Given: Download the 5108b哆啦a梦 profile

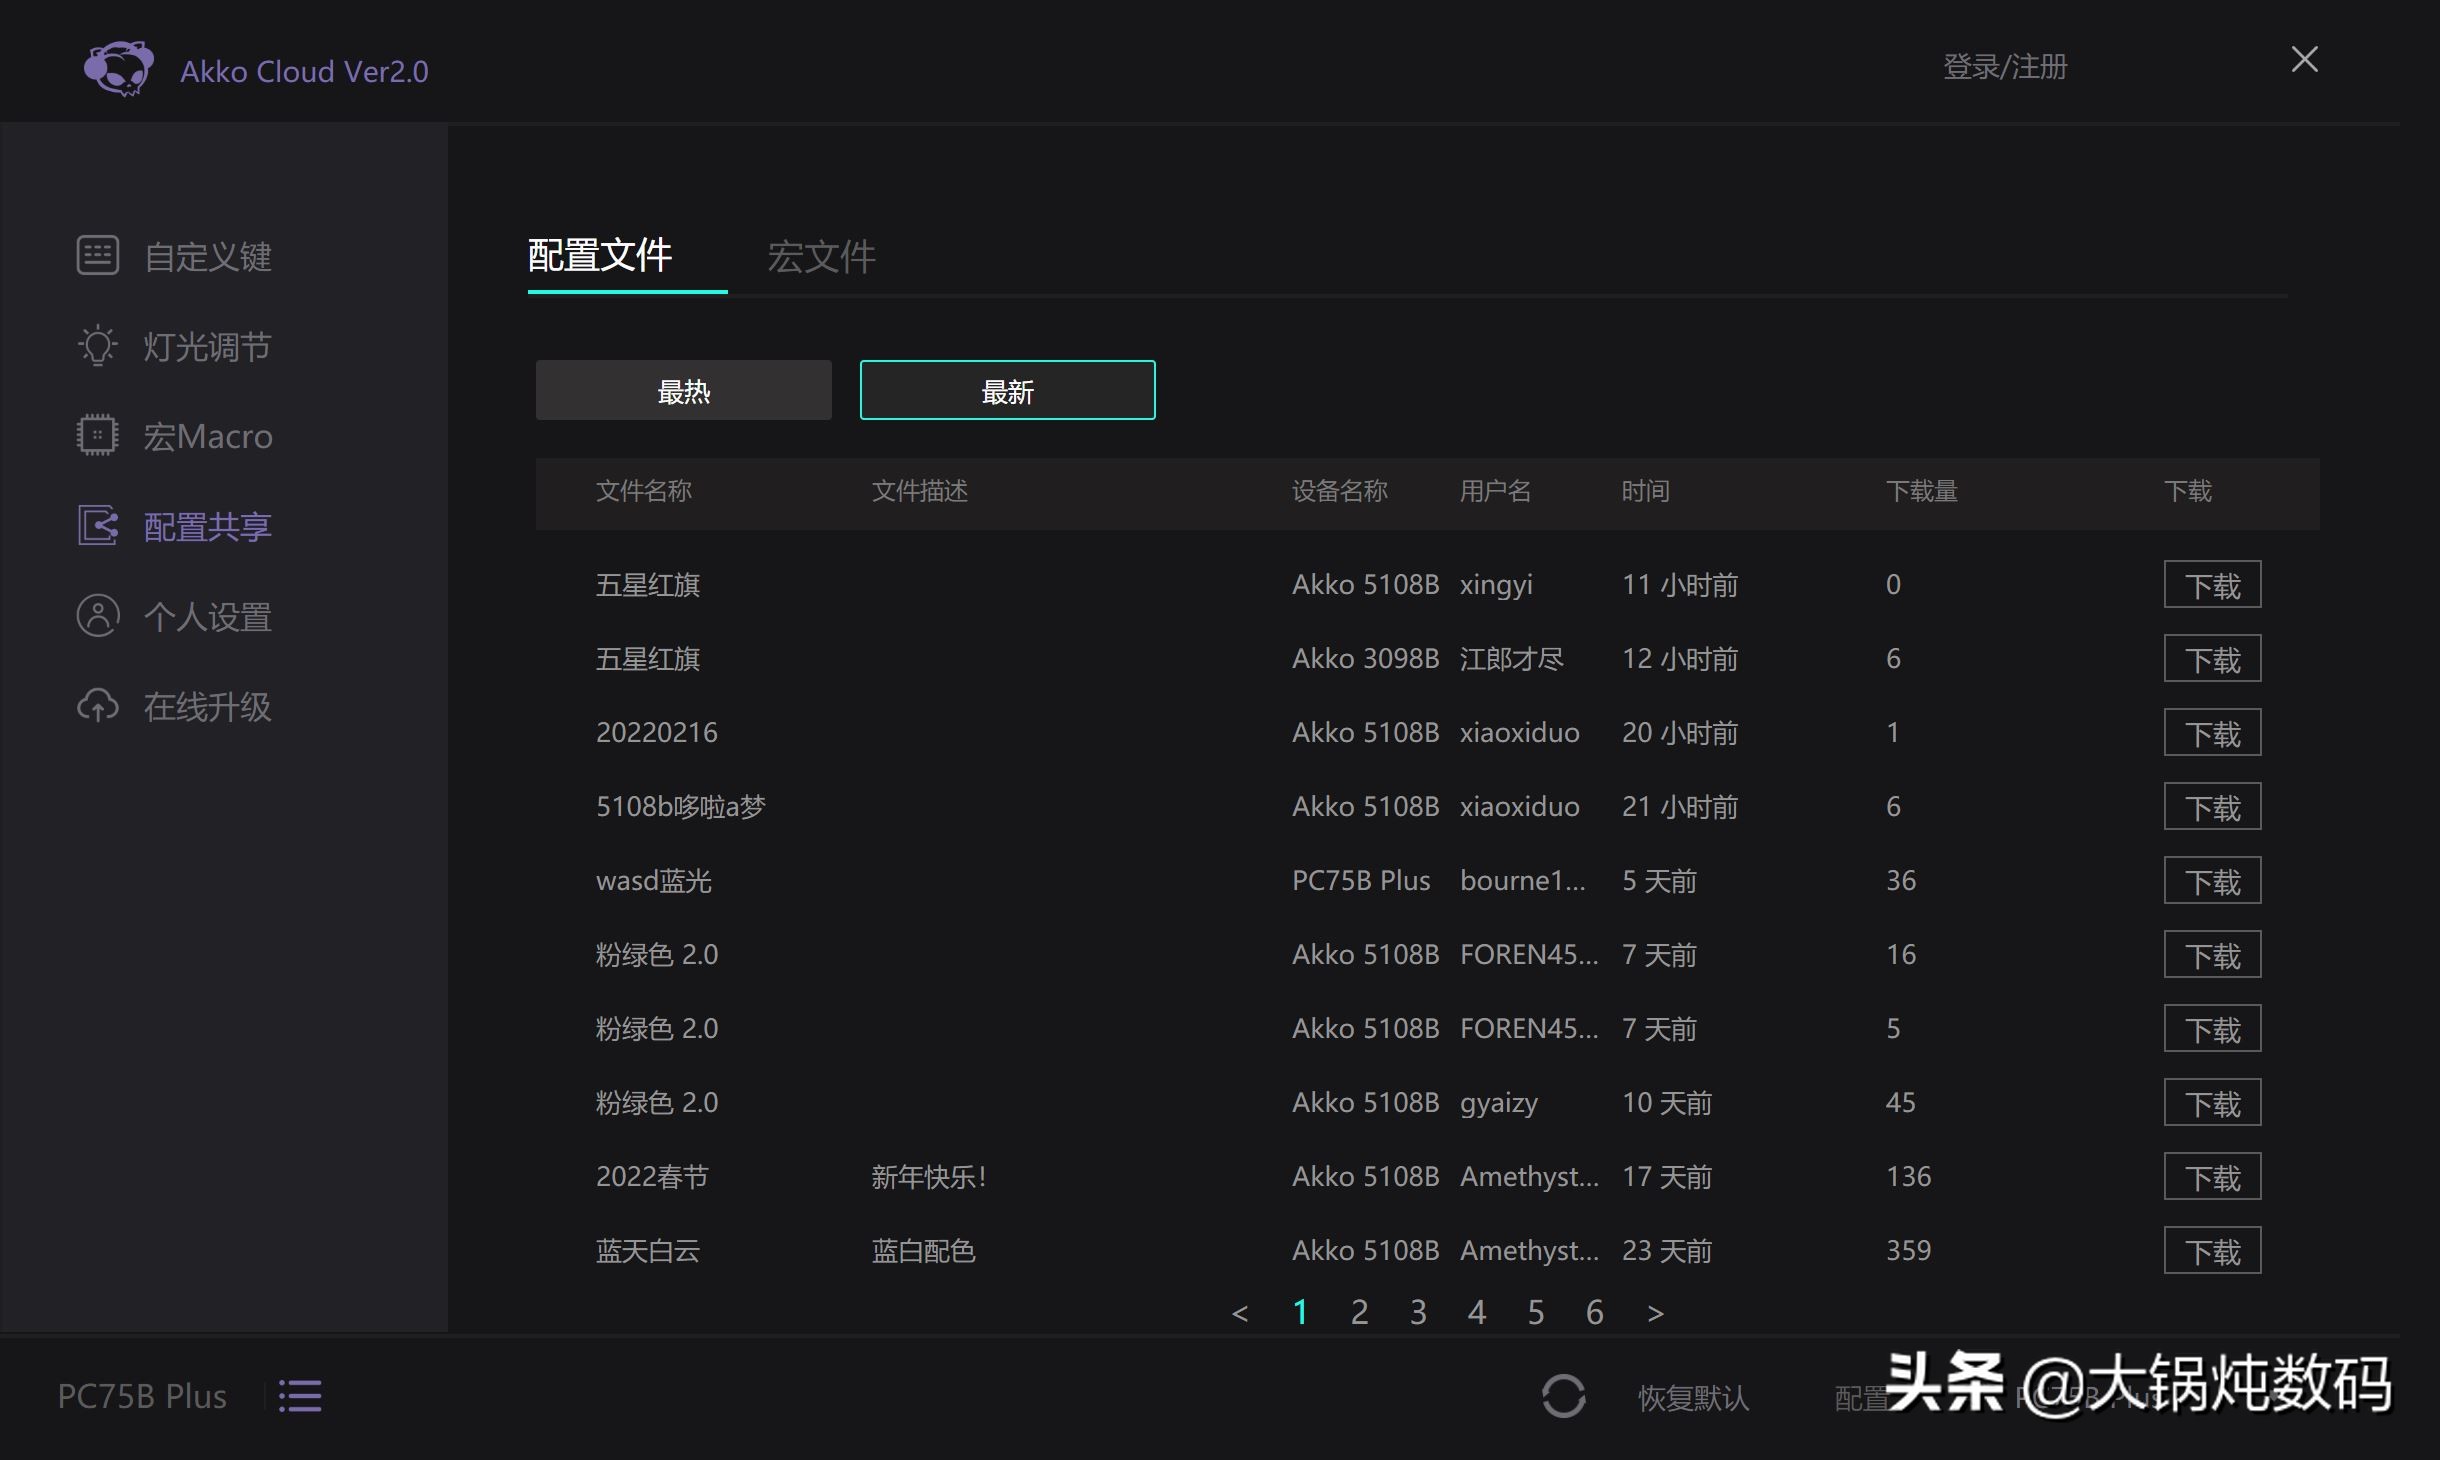Looking at the screenshot, I should 2212,806.
